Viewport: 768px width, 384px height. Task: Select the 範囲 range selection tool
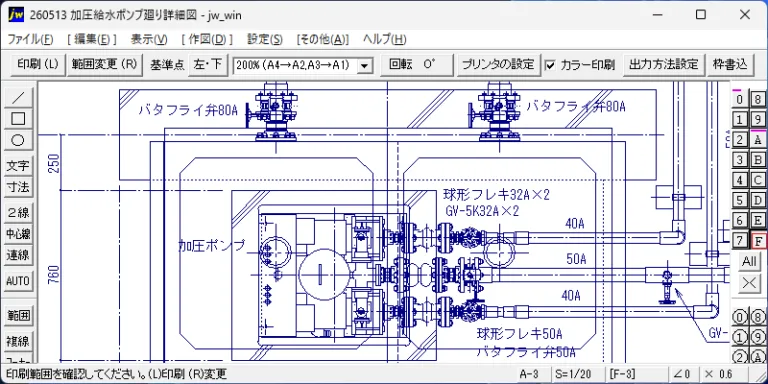pos(18,315)
